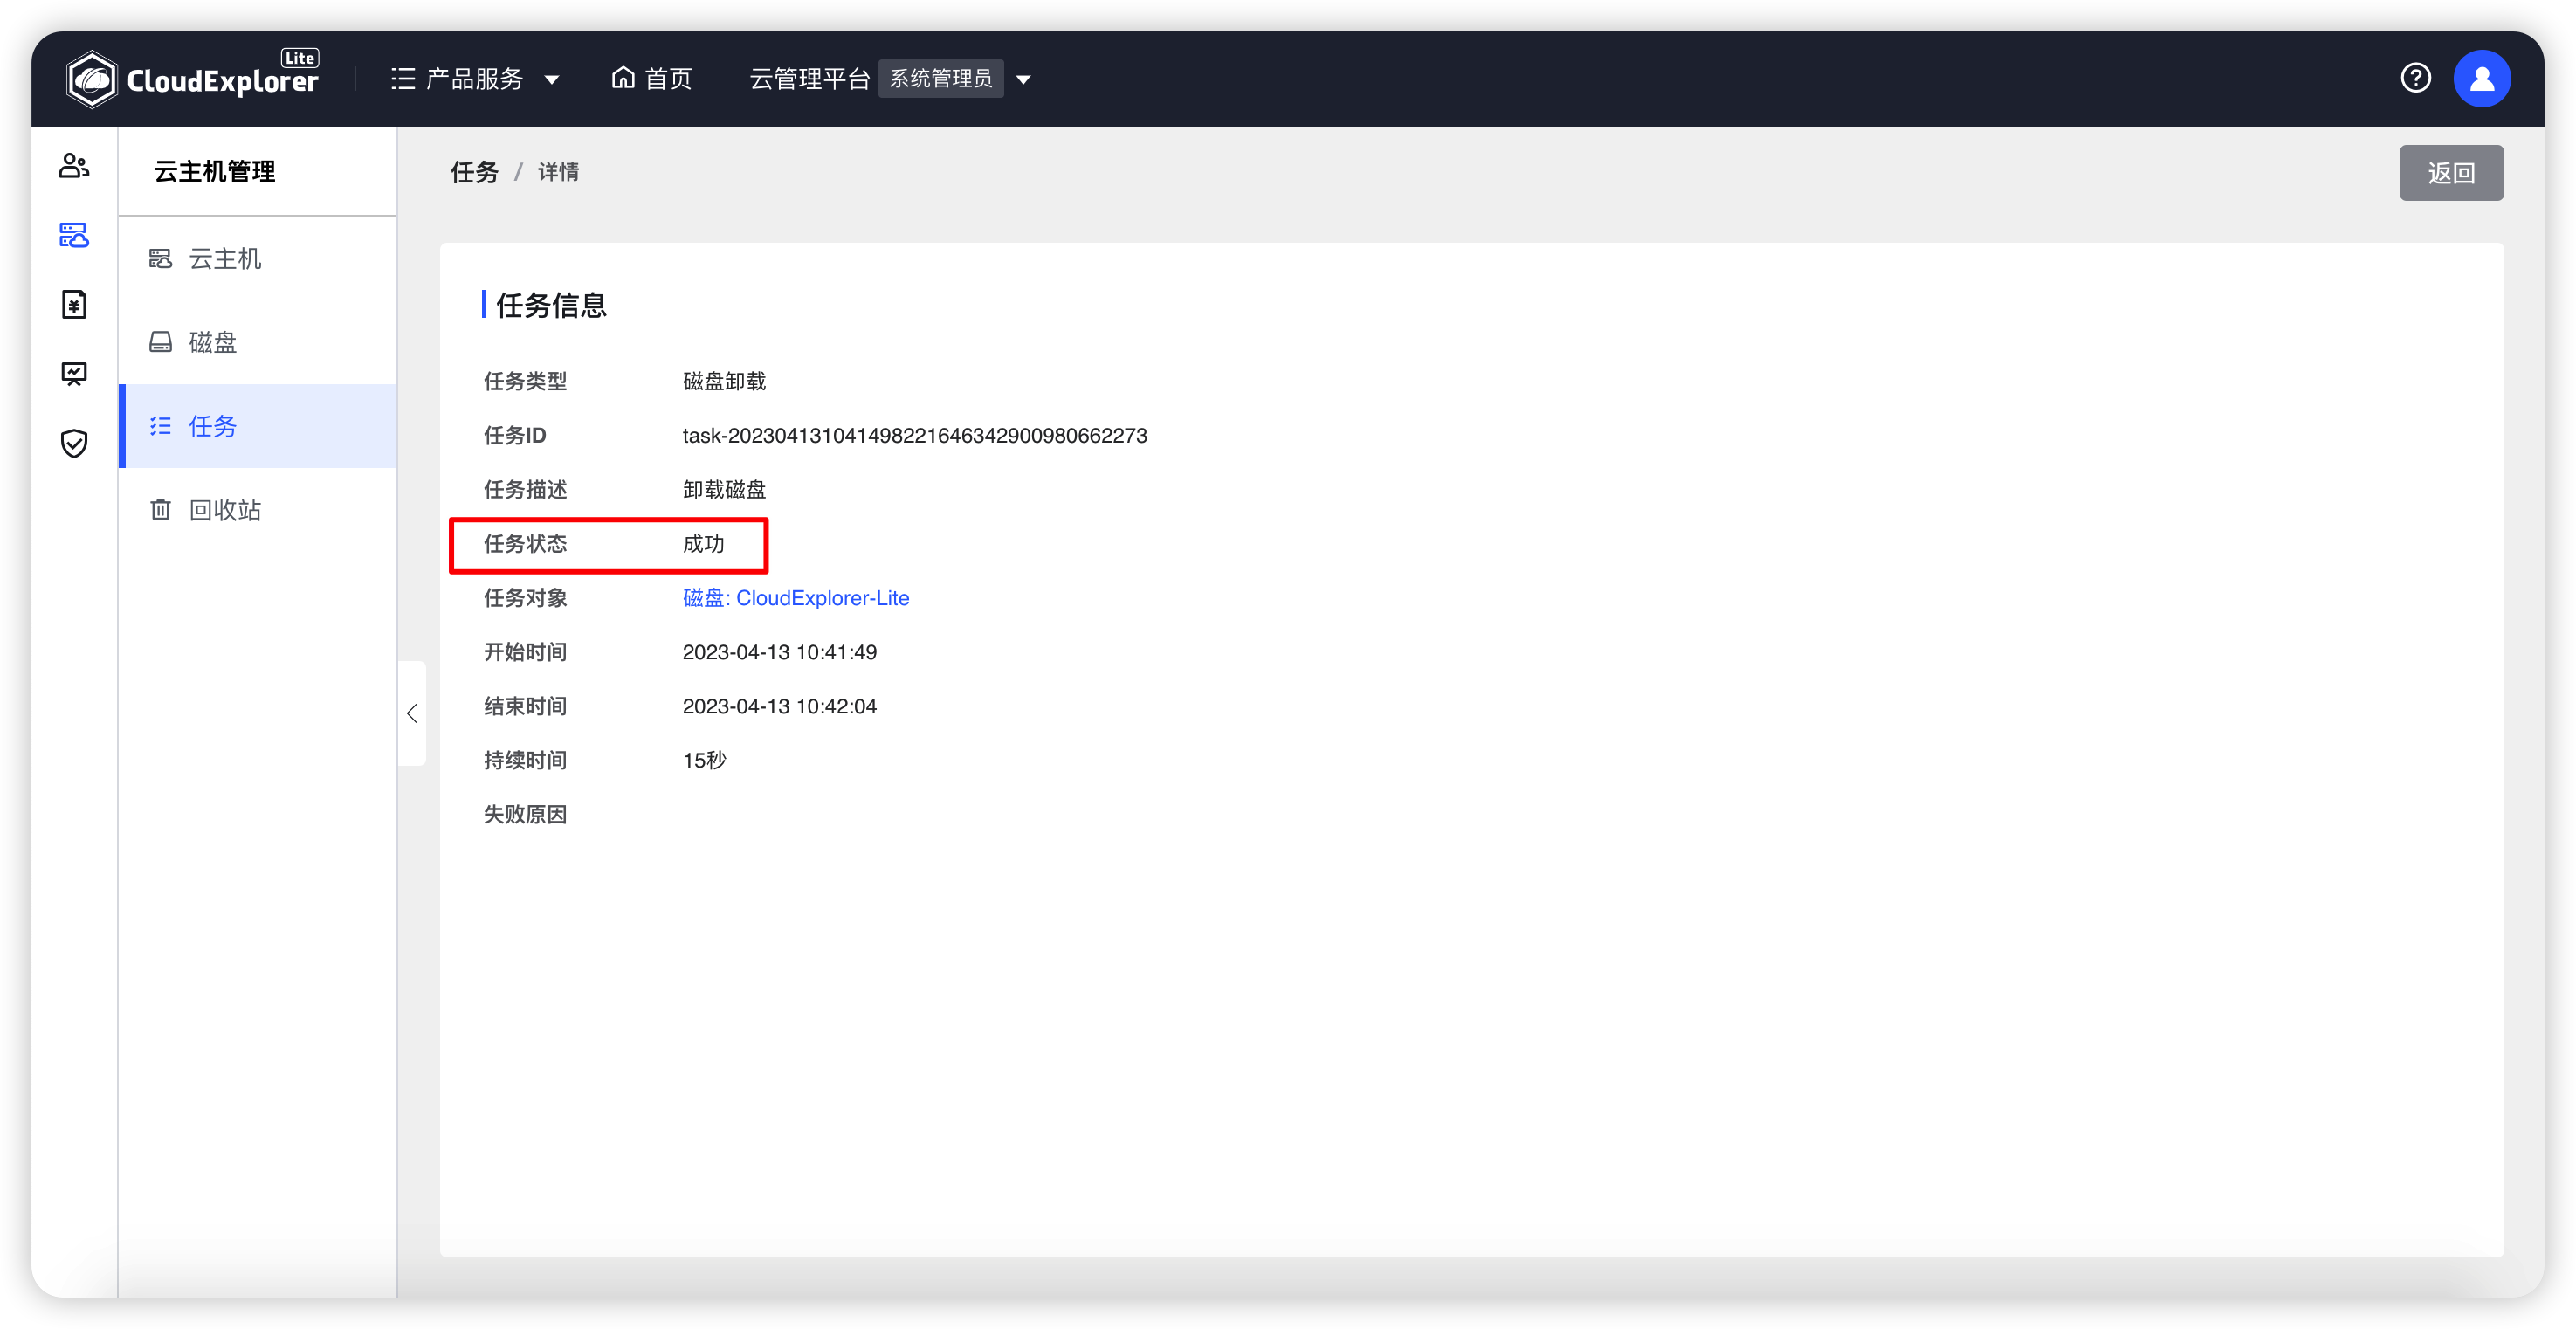2576x1329 pixels.
Task: Click the 详情 breadcrumb text
Action: click(x=558, y=172)
